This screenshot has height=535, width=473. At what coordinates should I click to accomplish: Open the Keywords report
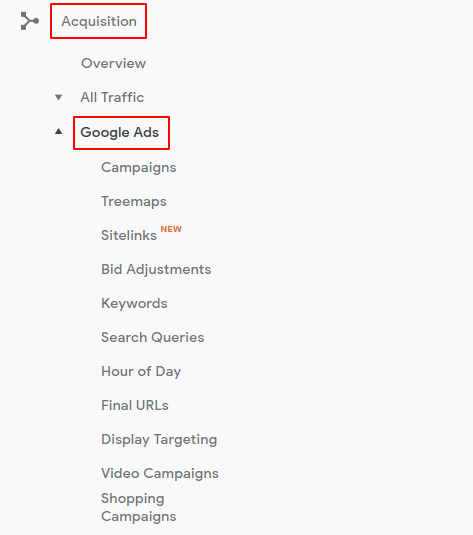(x=134, y=303)
